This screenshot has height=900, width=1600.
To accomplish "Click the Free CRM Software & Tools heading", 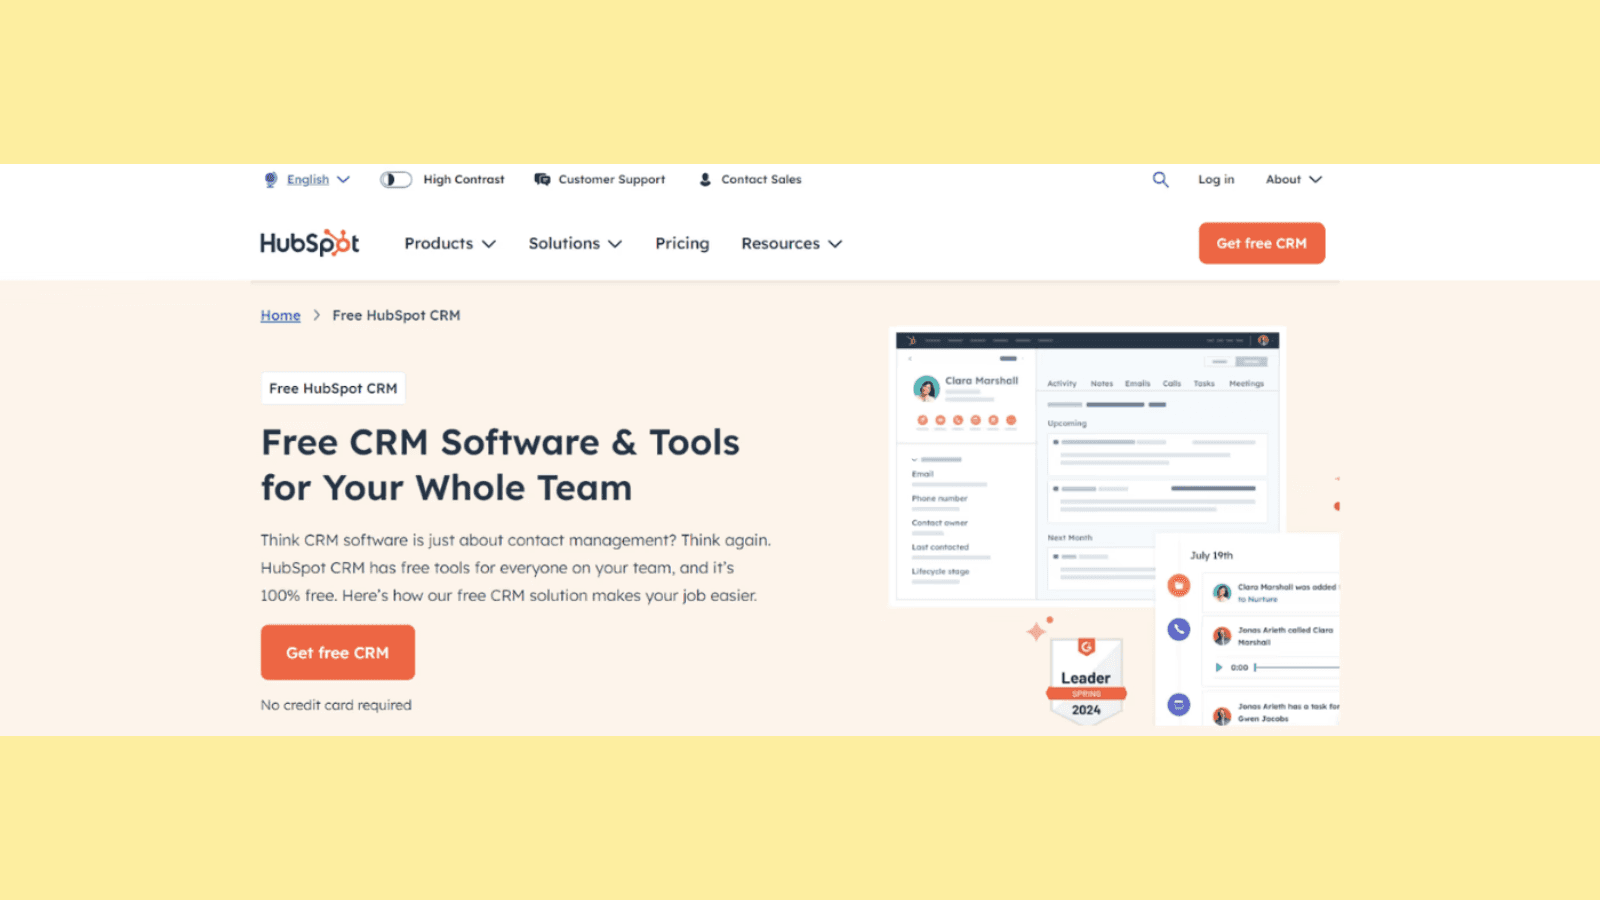I will pos(500,465).
